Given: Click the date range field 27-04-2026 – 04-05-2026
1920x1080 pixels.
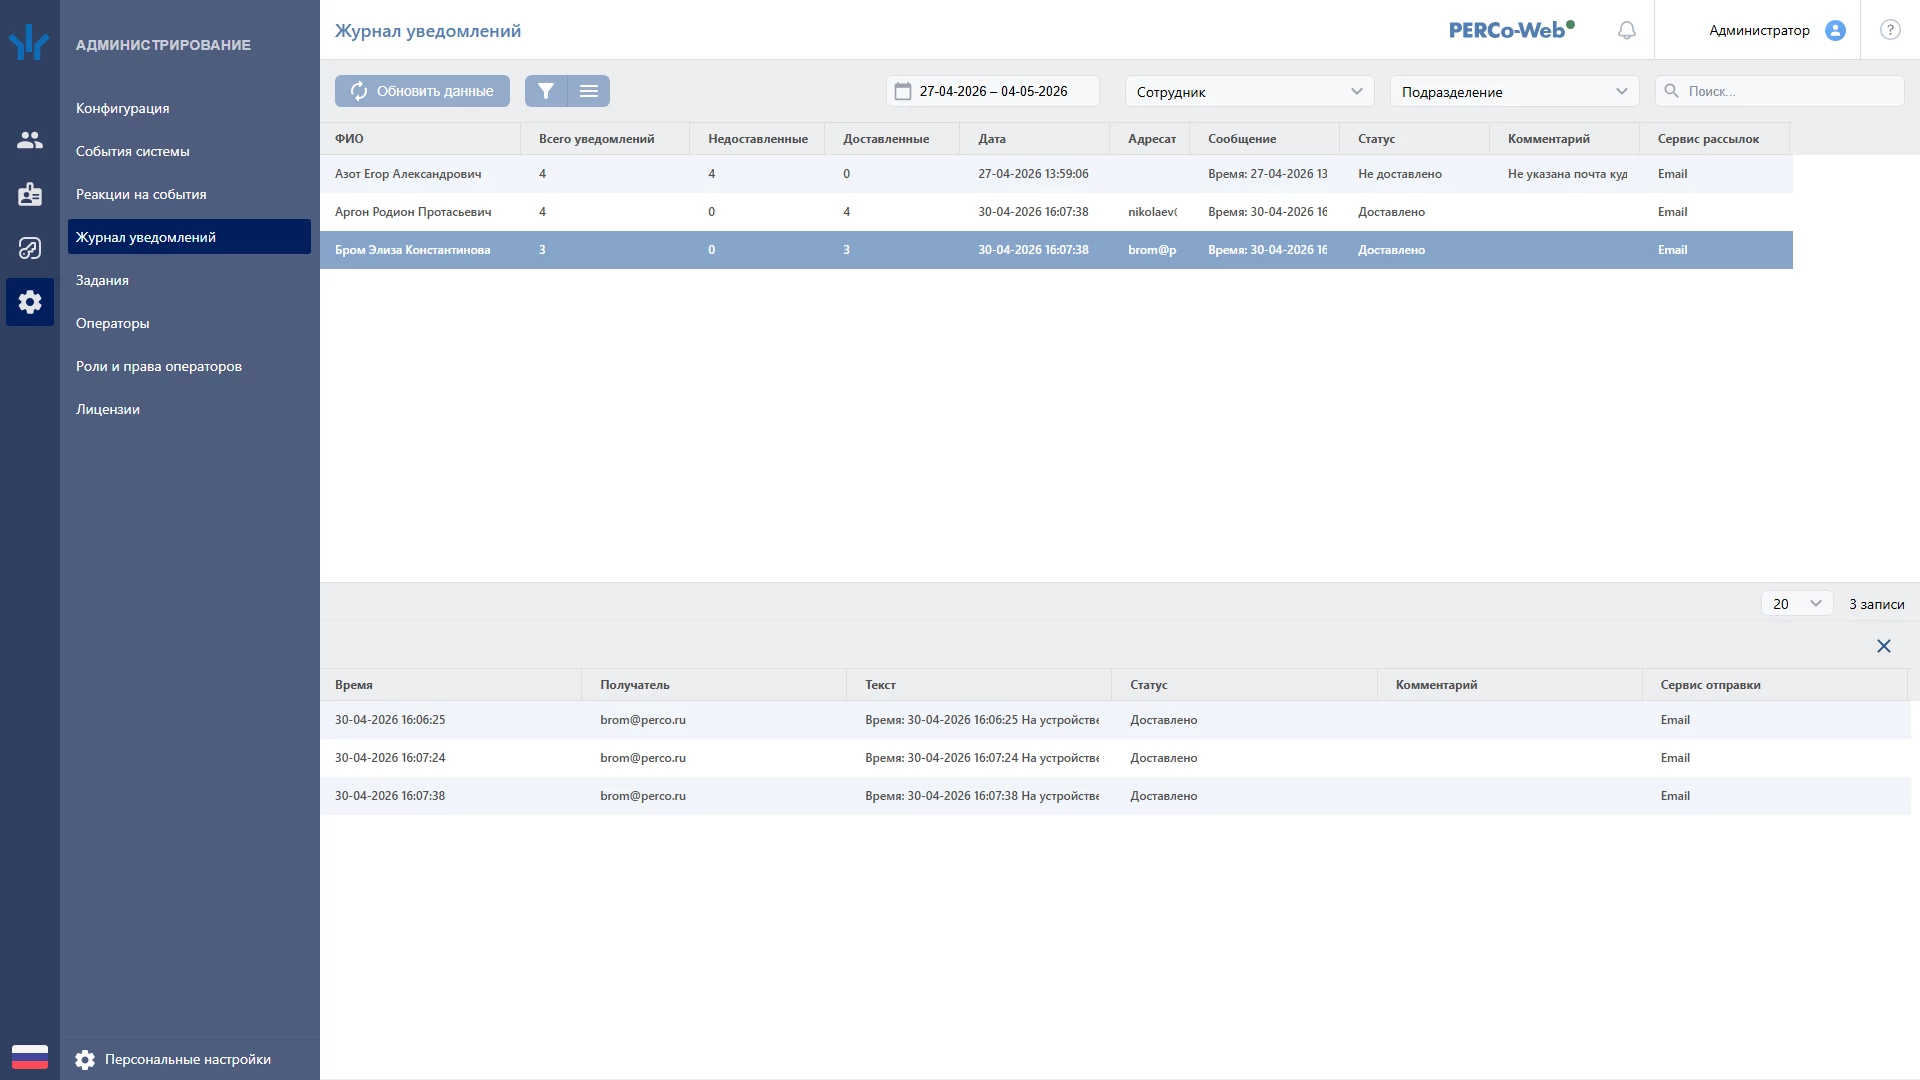Looking at the screenshot, I should coord(993,91).
